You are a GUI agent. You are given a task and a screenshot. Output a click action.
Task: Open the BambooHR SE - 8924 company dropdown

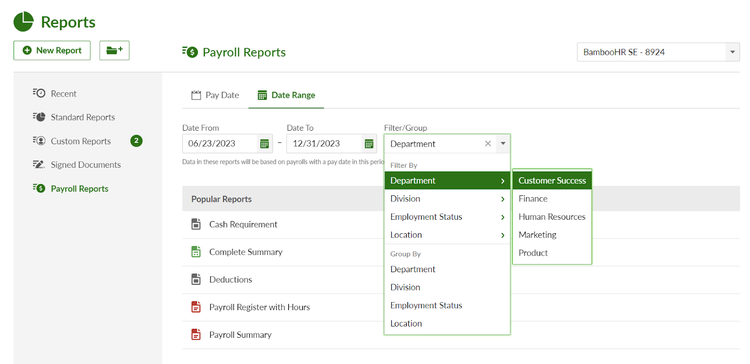658,52
